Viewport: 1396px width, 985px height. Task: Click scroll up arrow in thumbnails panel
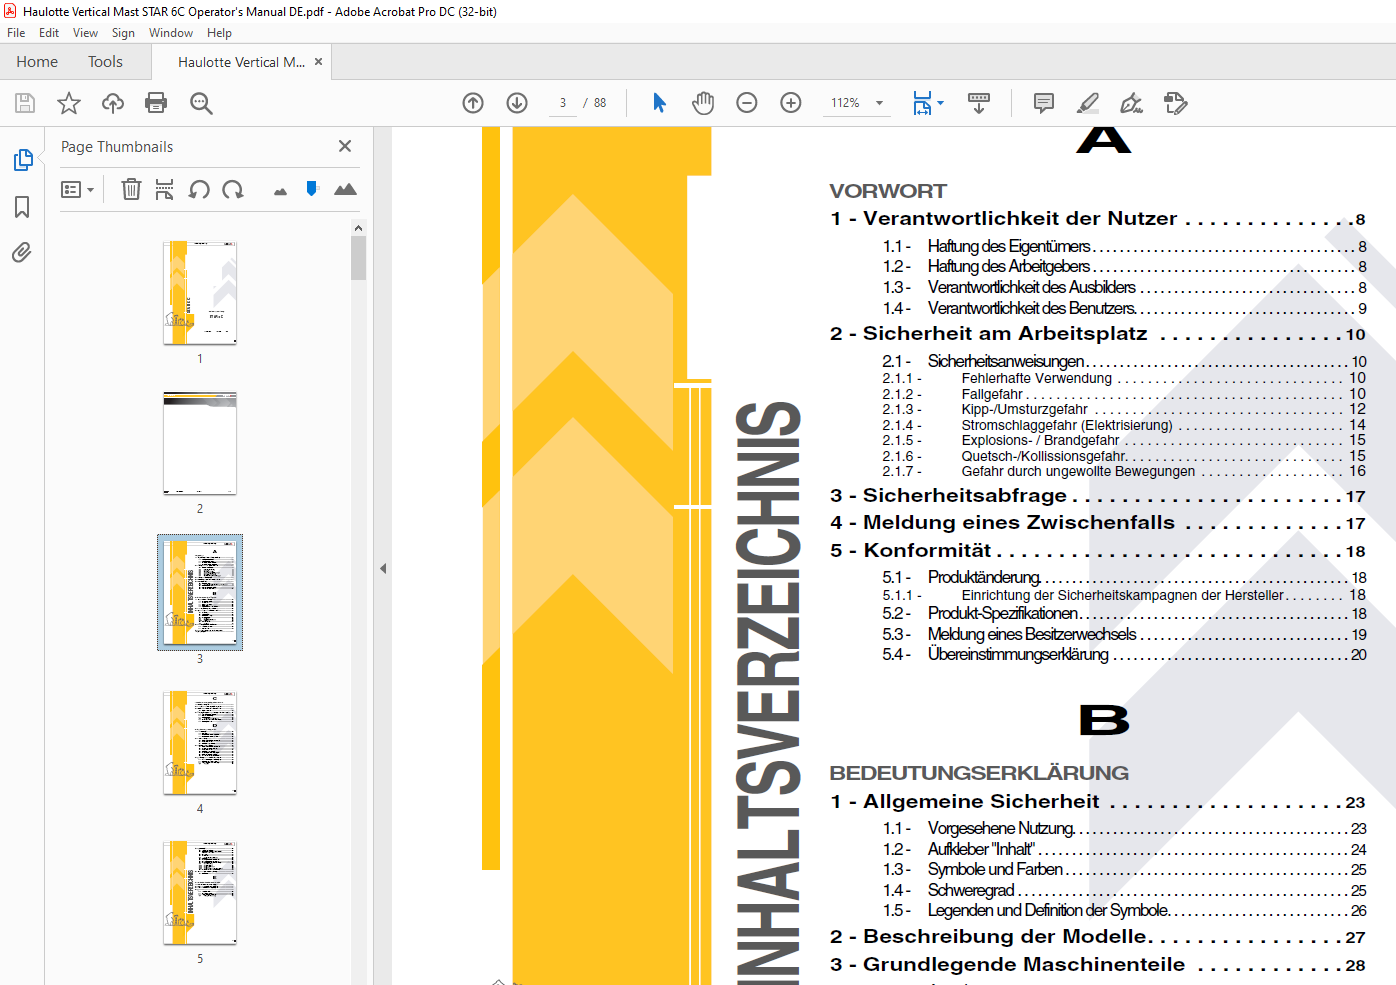pos(358,228)
